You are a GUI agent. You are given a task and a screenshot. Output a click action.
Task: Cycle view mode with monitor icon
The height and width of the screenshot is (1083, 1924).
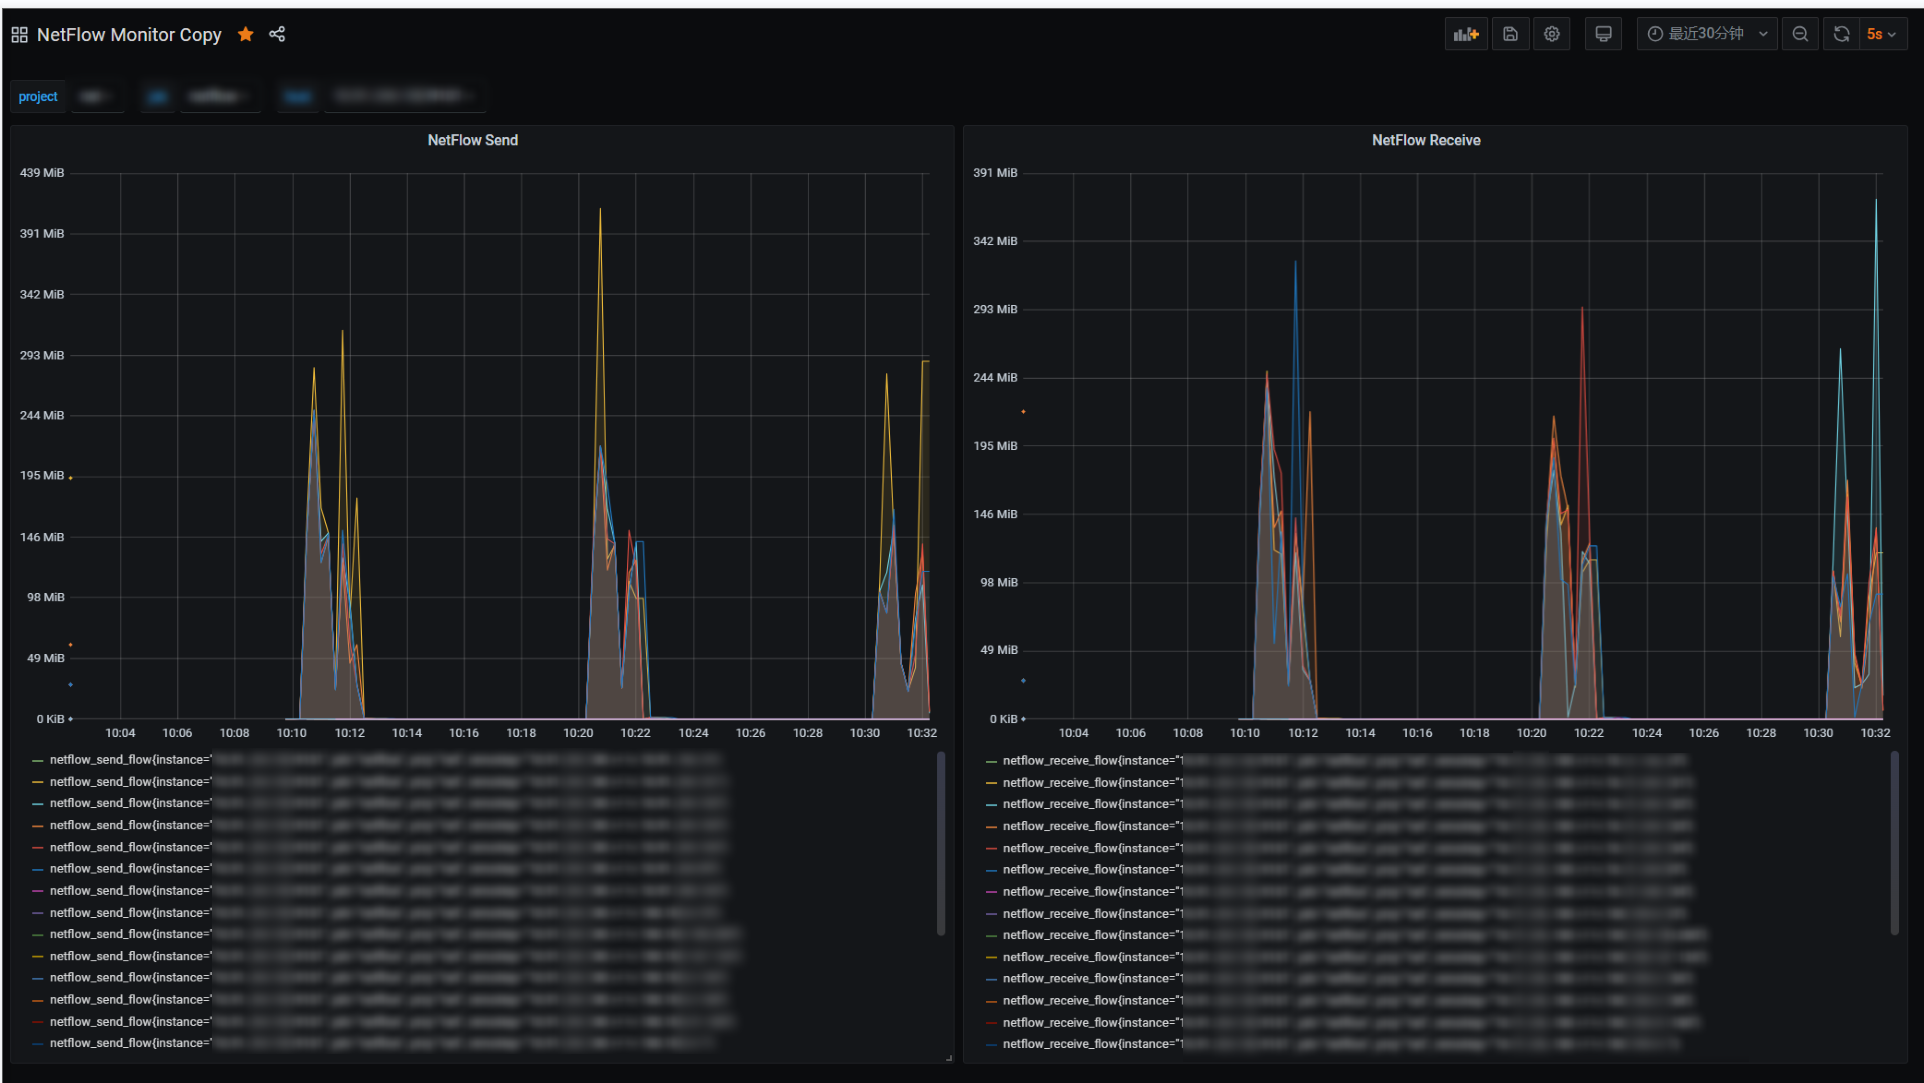1603,34
